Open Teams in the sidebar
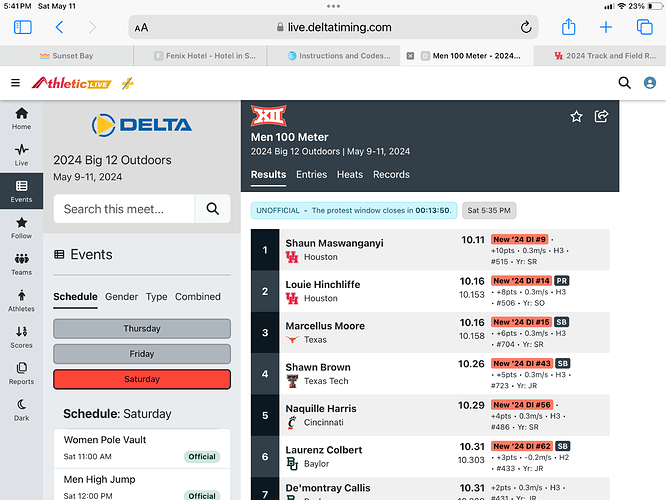This screenshot has height=500, width=666. (x=21, y=264)
